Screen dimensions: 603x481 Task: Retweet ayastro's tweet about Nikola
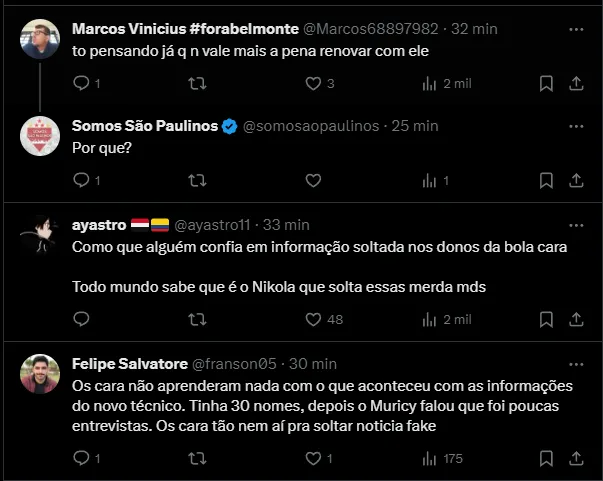[x=197, y=319]
